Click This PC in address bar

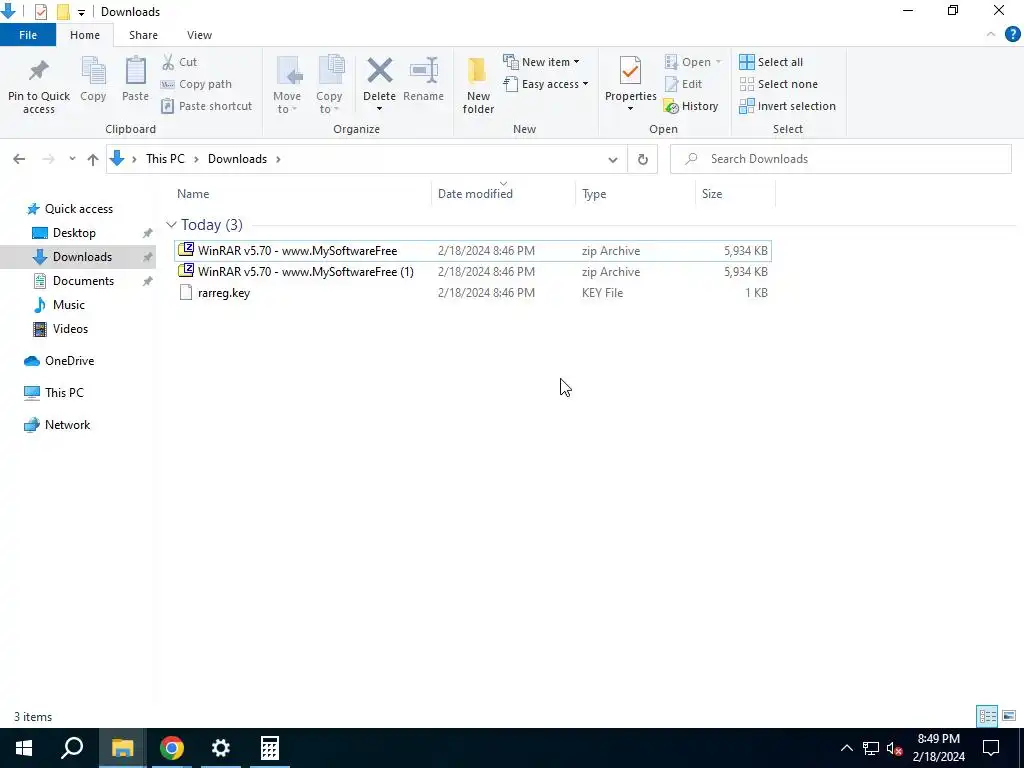point(165,159)
